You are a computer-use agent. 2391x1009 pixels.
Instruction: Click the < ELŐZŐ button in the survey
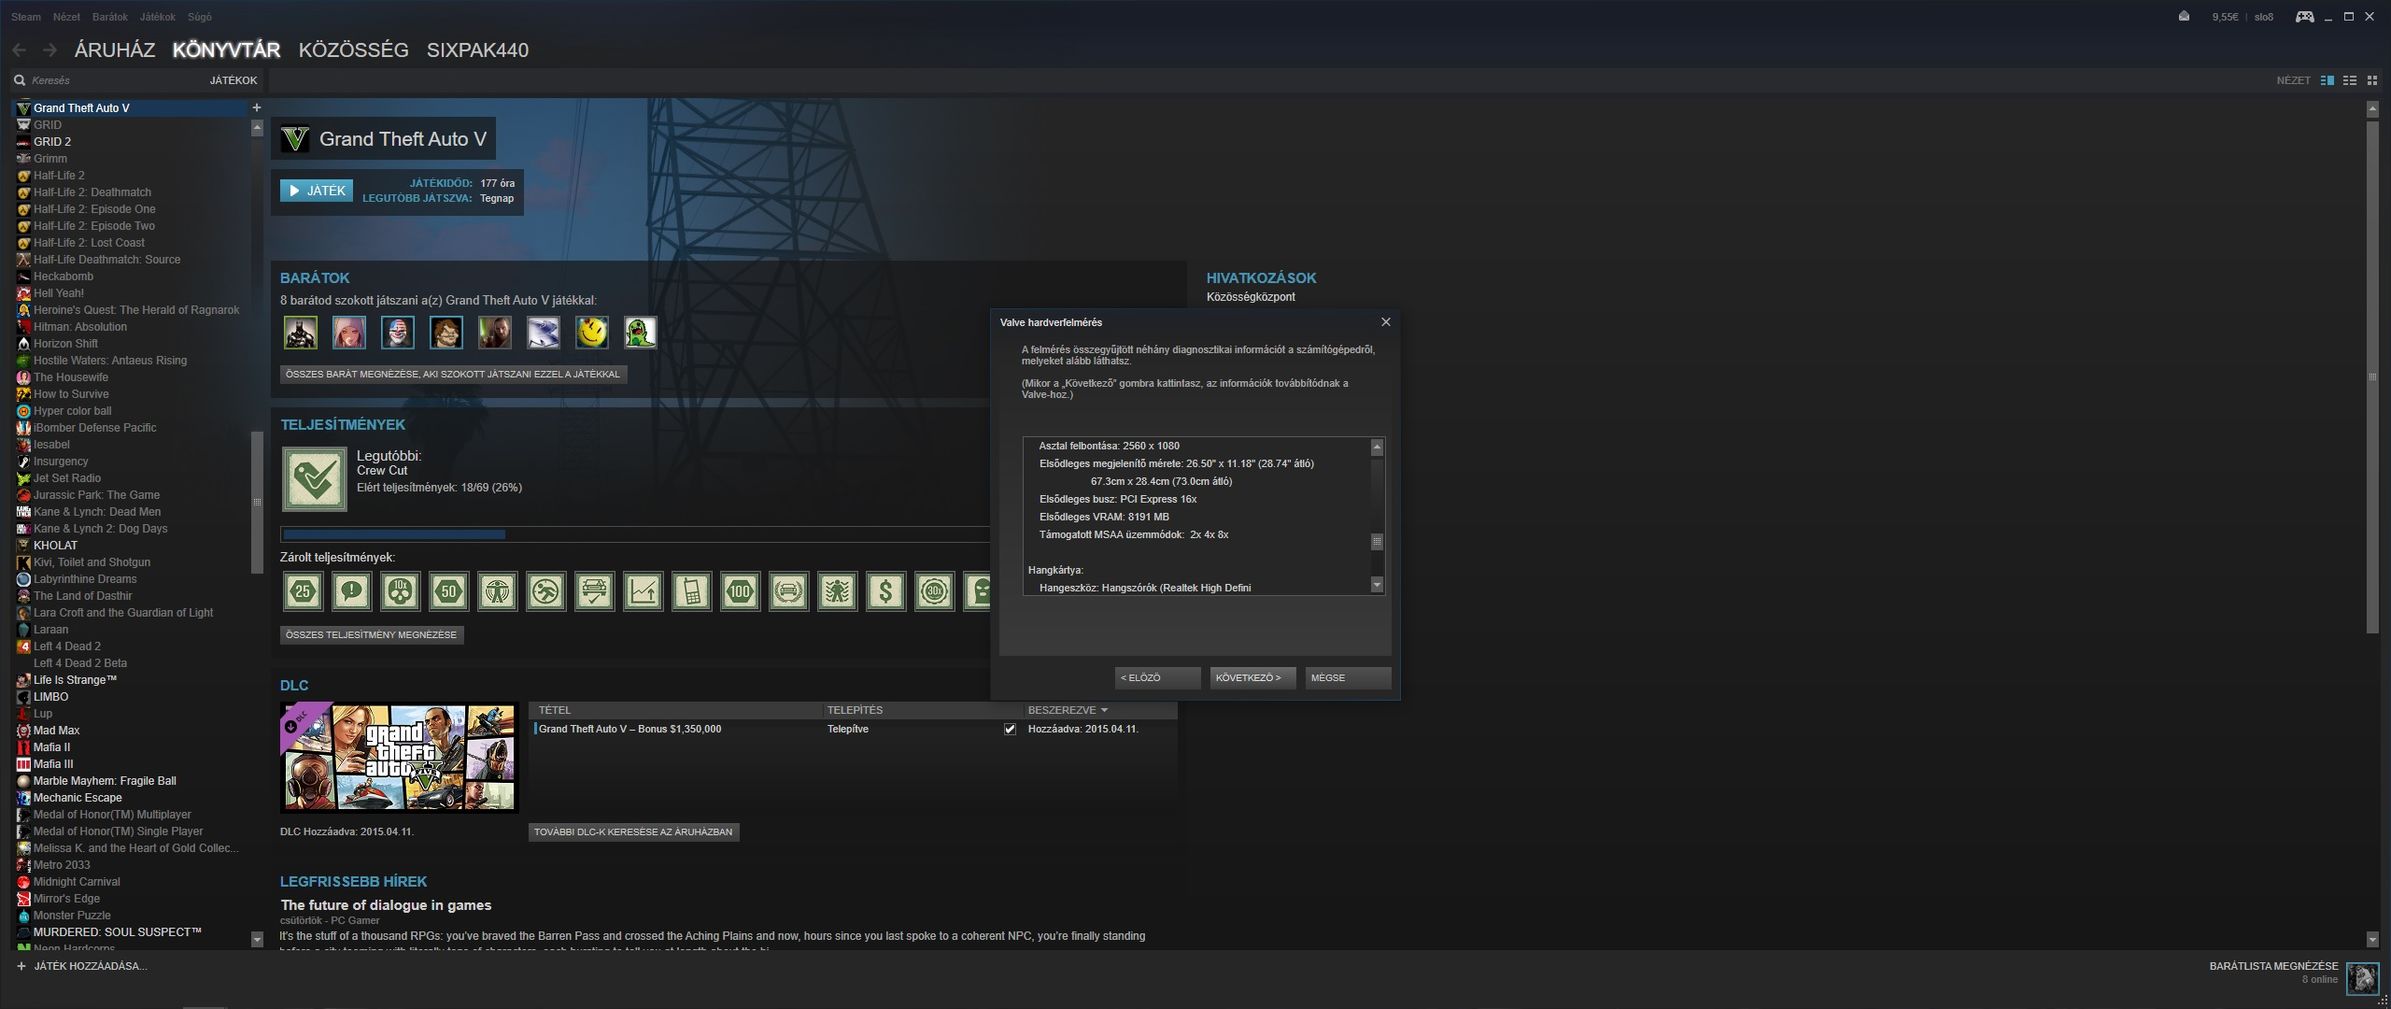pyautogui.click(x=1157, y=678)
